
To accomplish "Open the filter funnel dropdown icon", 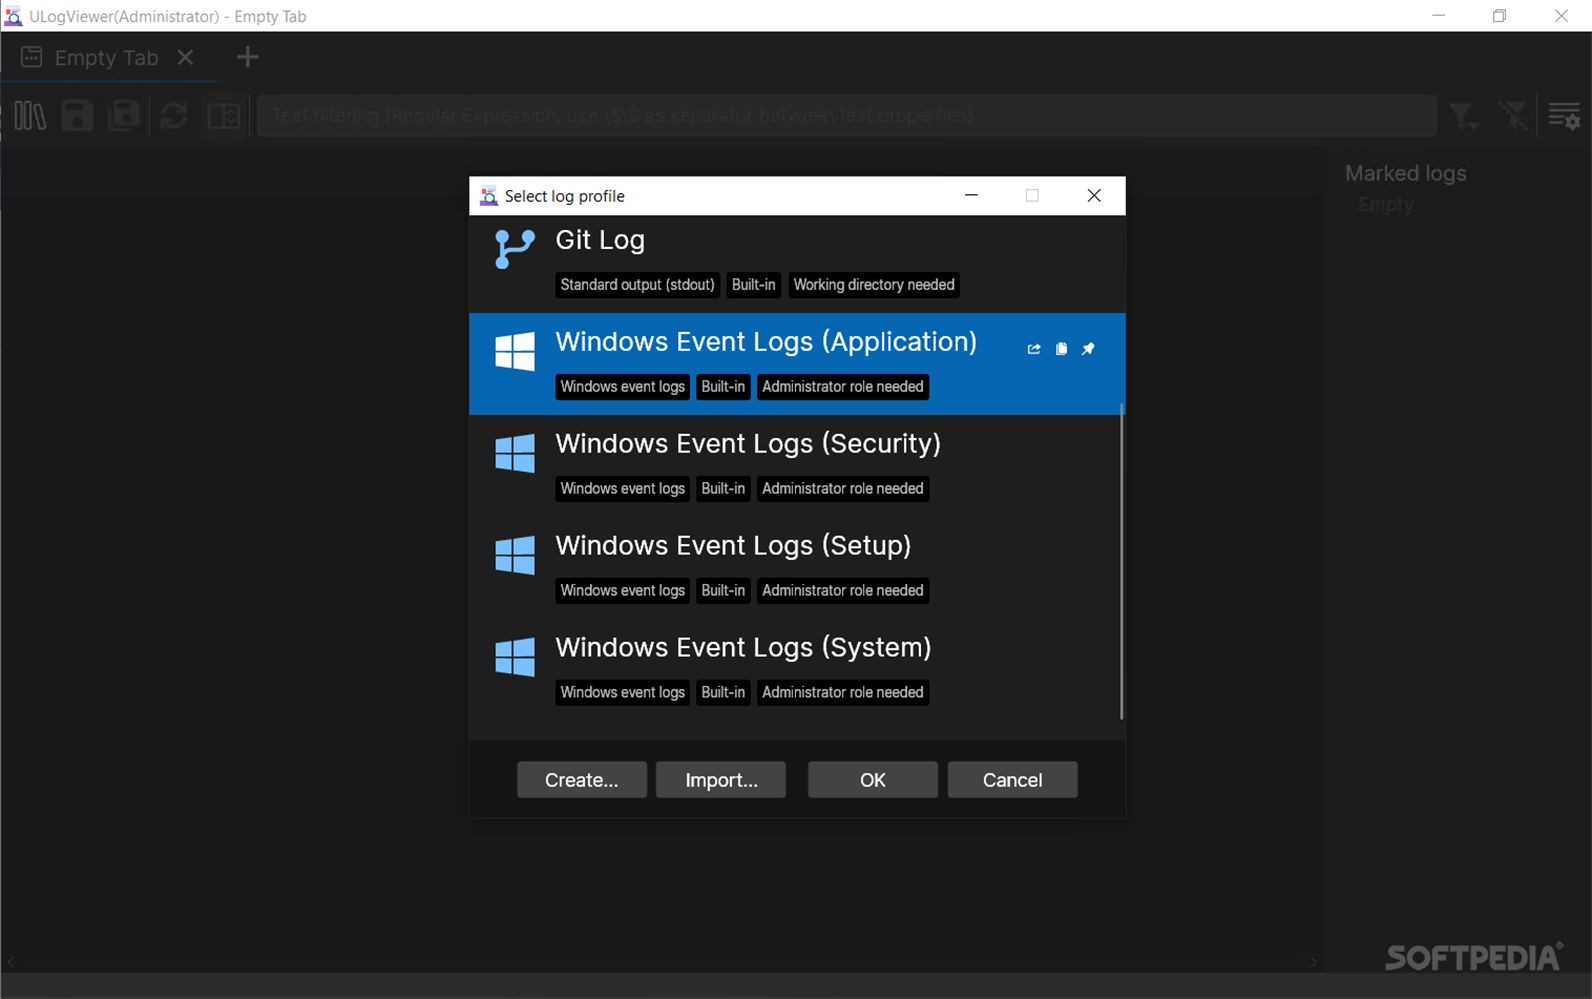I will (x=1465, y=116).
